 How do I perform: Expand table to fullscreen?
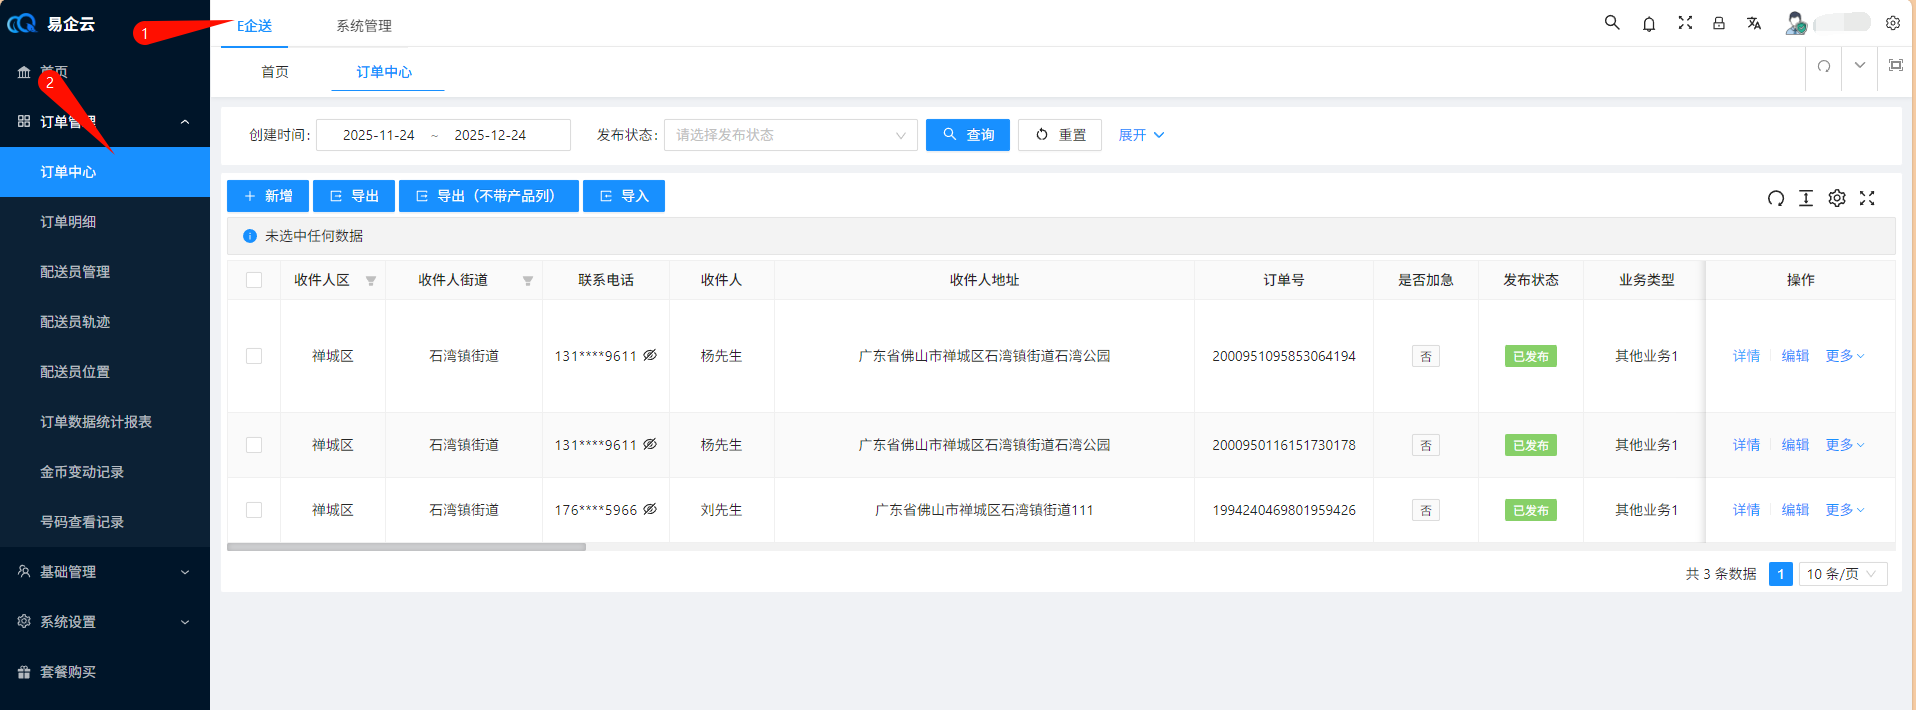pos(1867,198)
